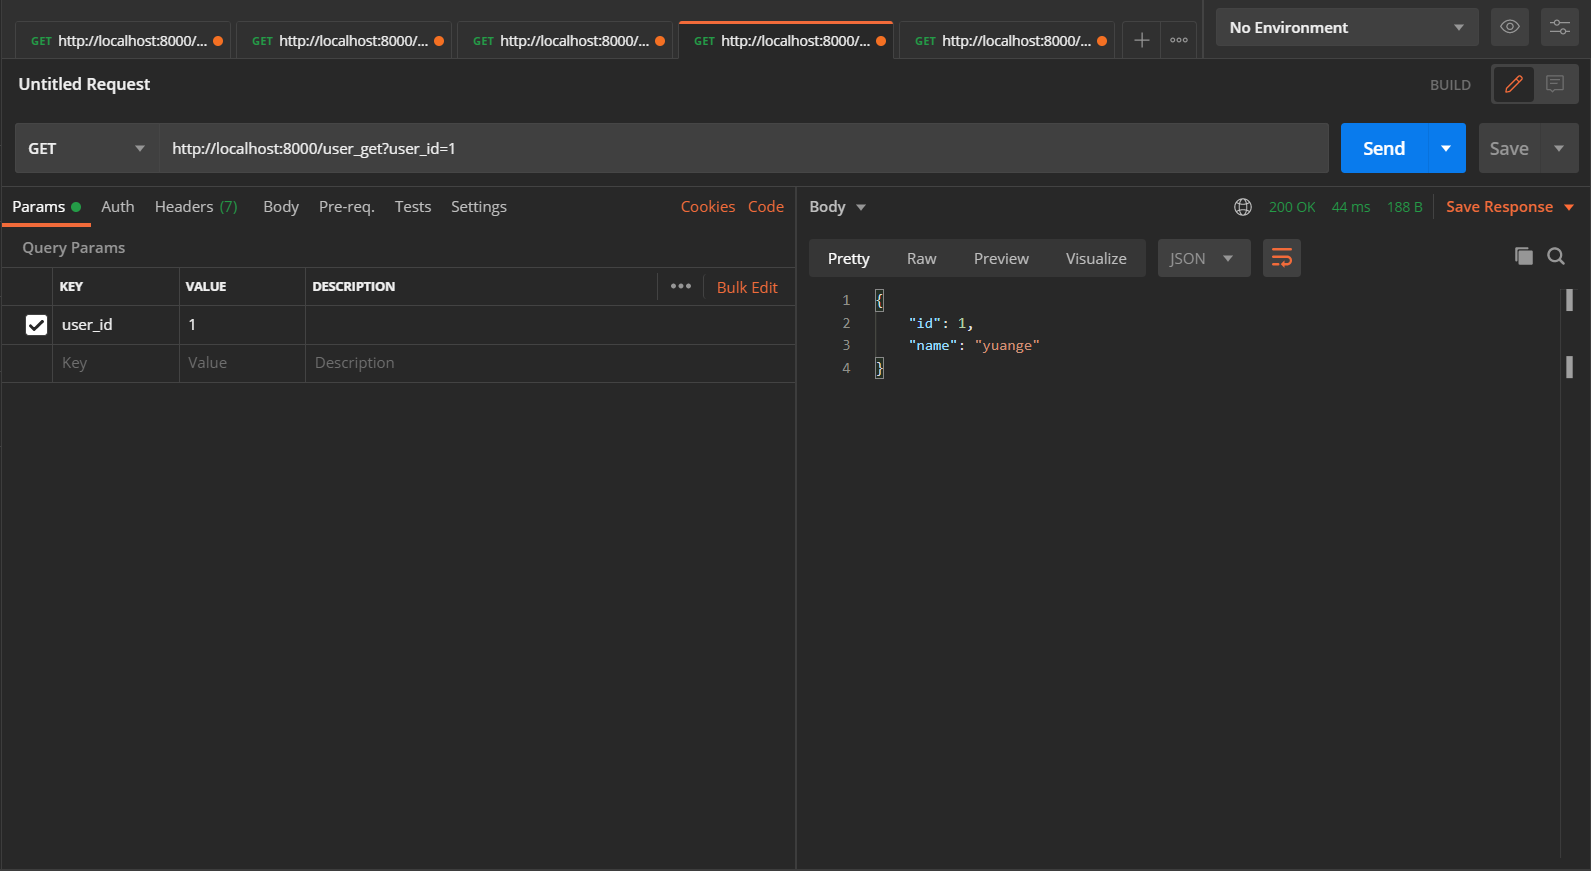Click the value cell containing 1
This screenshot has width=1591, height=871.
tap(242, 325)
